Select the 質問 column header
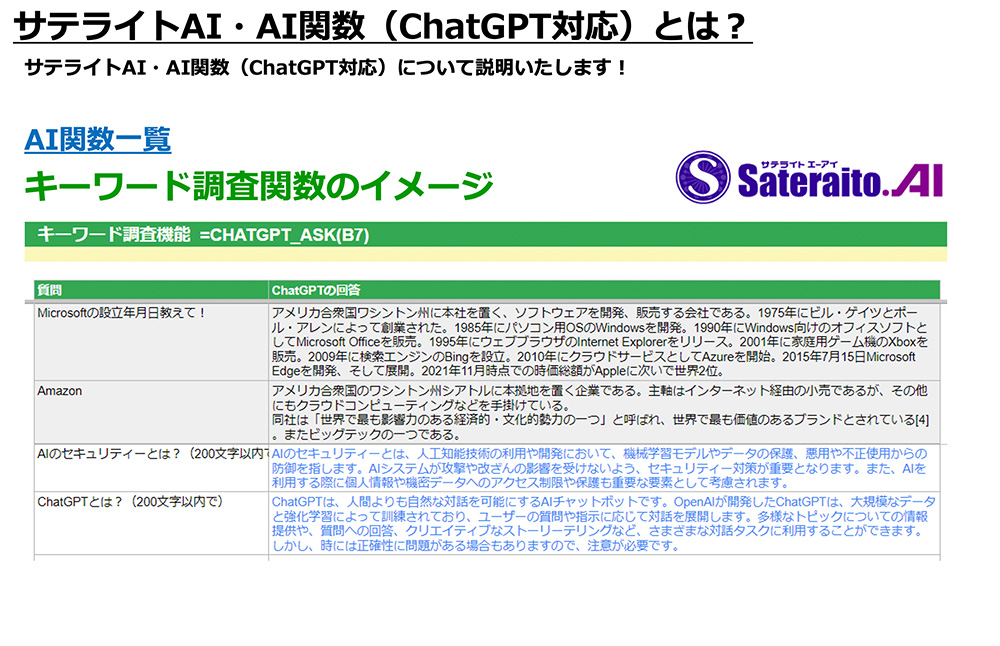Screen dimensions: 1000x646 [x=151, y=290]
